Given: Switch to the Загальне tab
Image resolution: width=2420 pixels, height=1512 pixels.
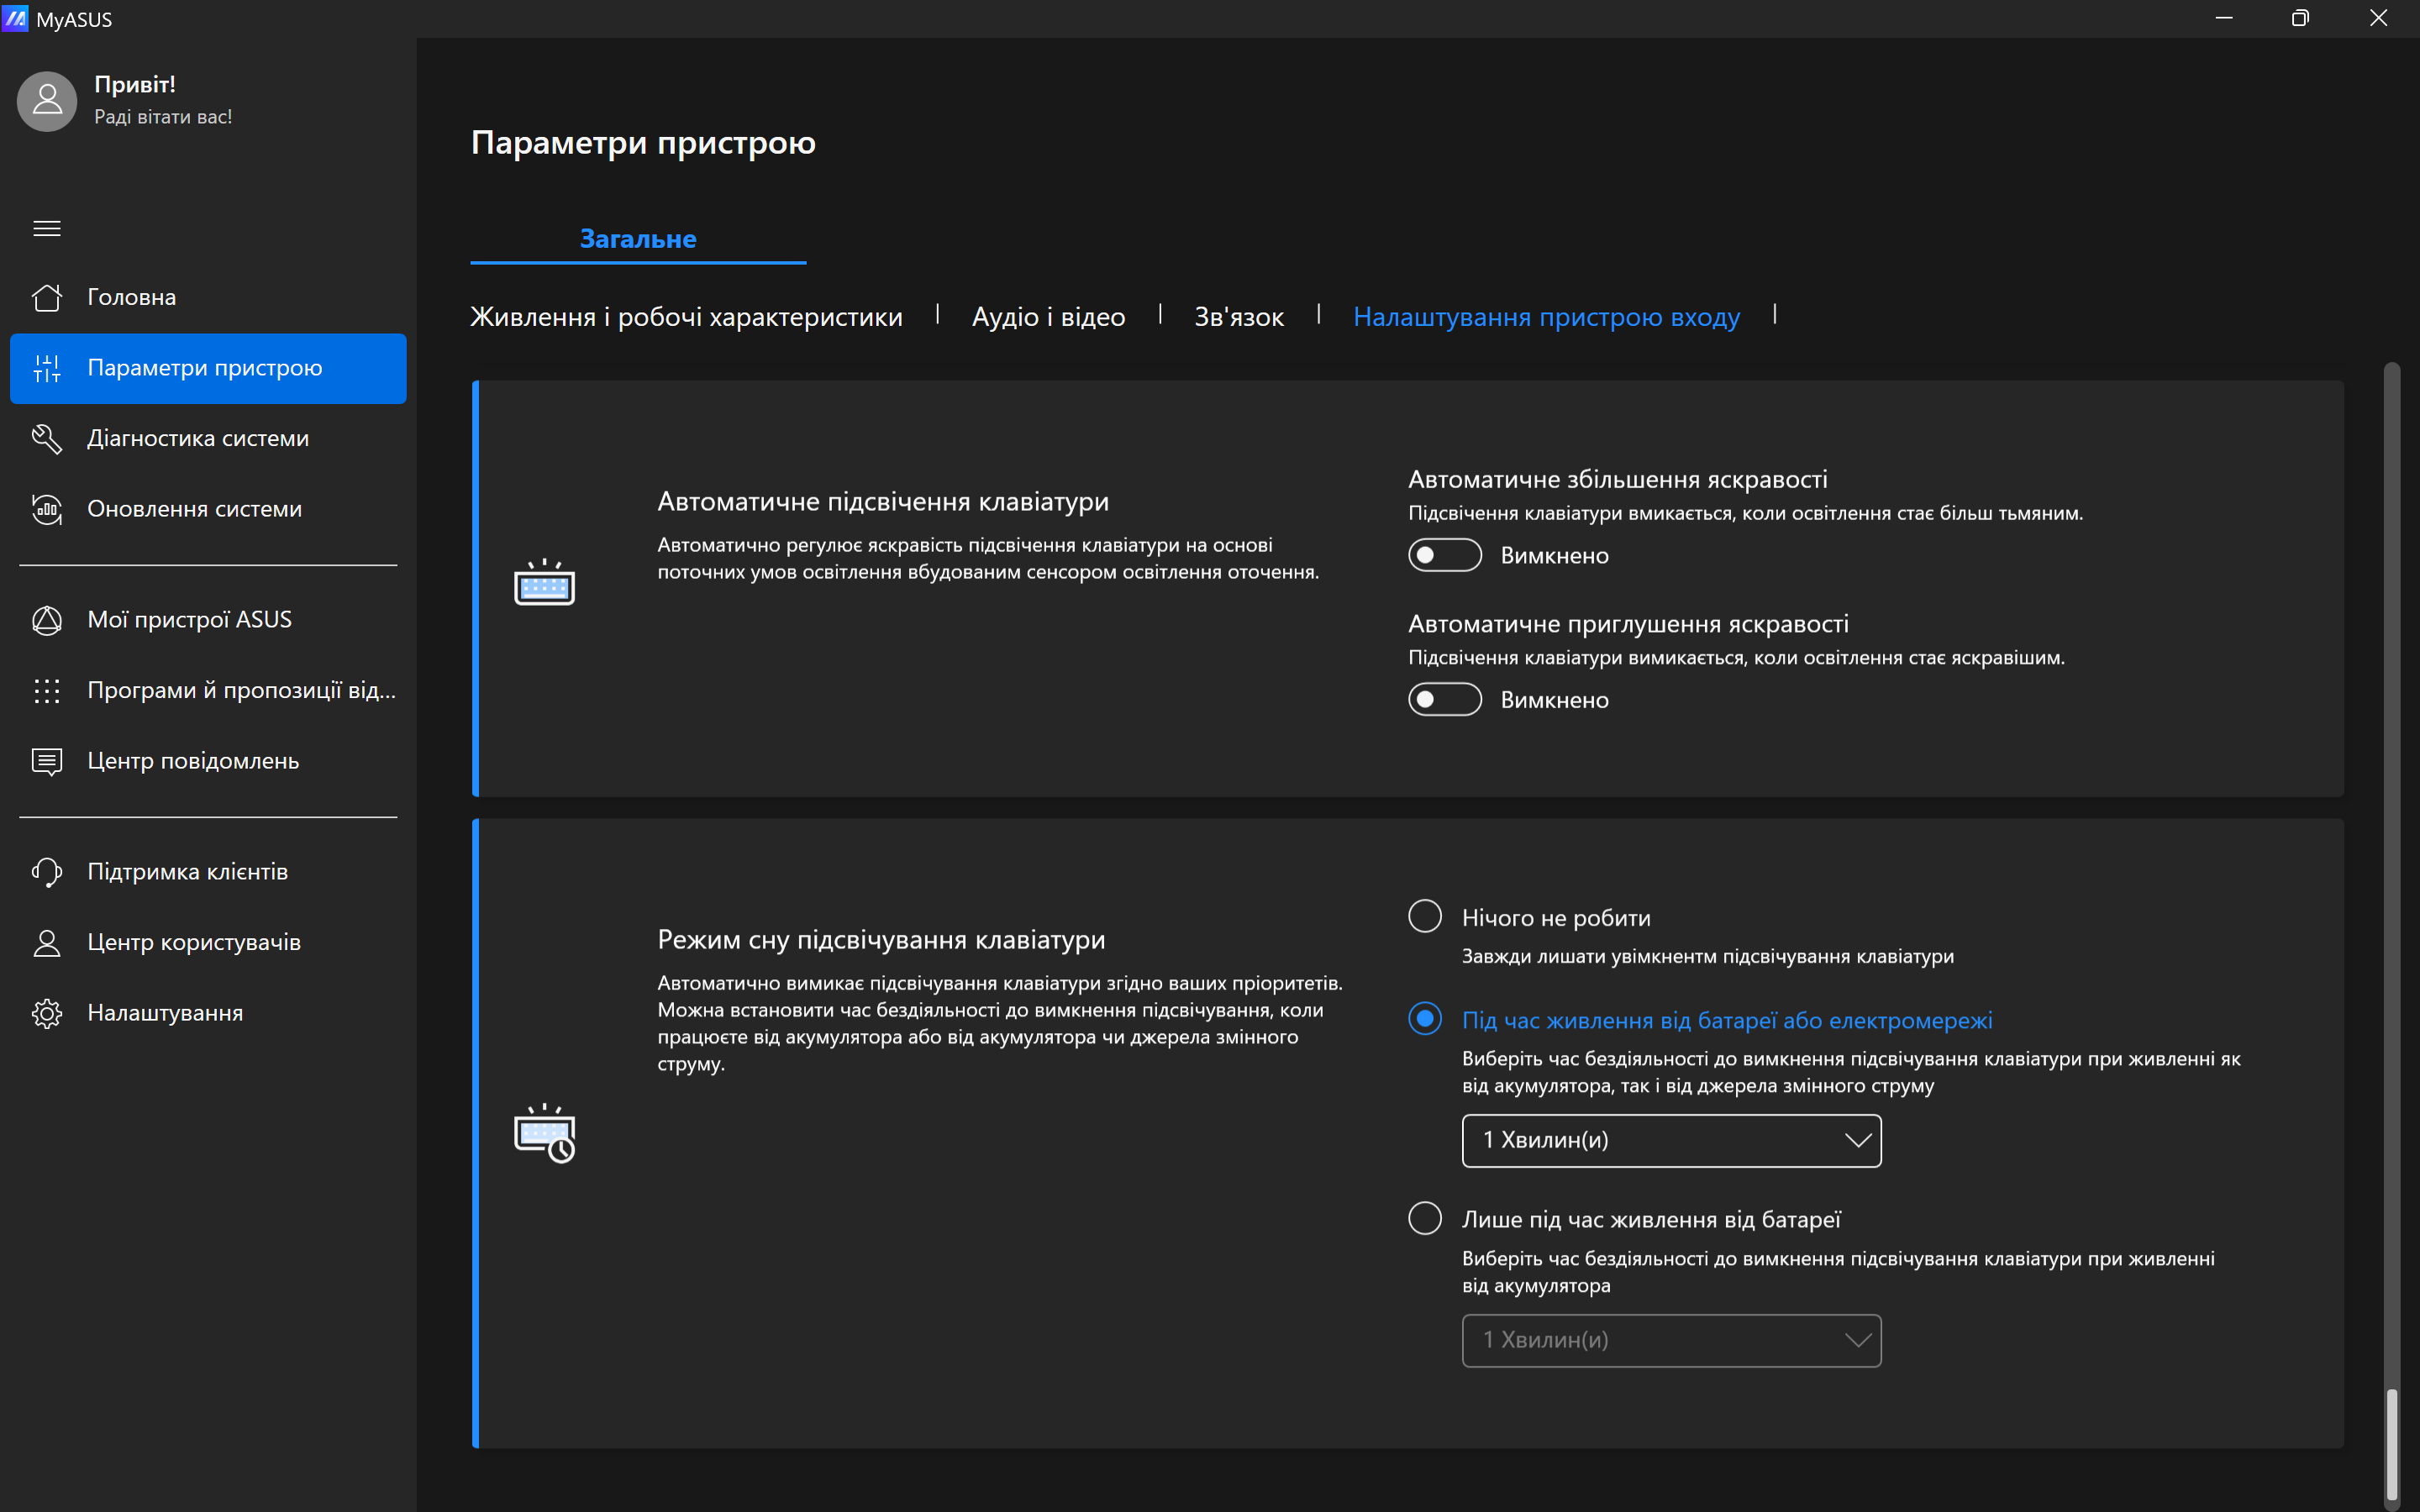Looking at the screenshot, I should pyautogui.click(x=638, y=239).
